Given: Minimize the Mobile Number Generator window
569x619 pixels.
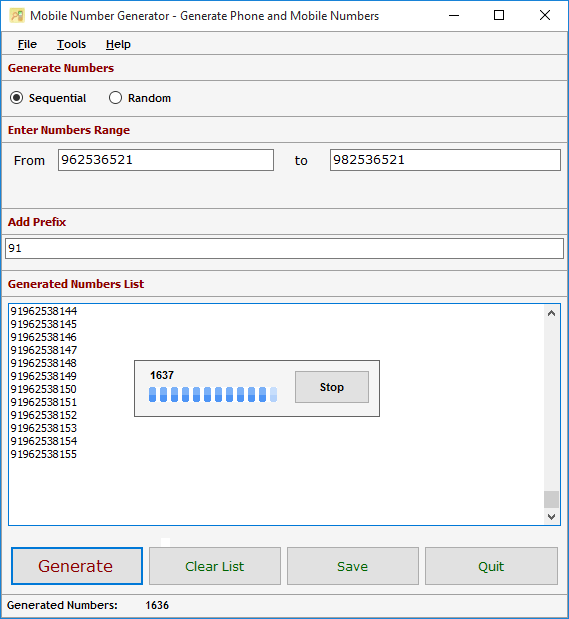Looking at the screenshot, I should [454, 16].
